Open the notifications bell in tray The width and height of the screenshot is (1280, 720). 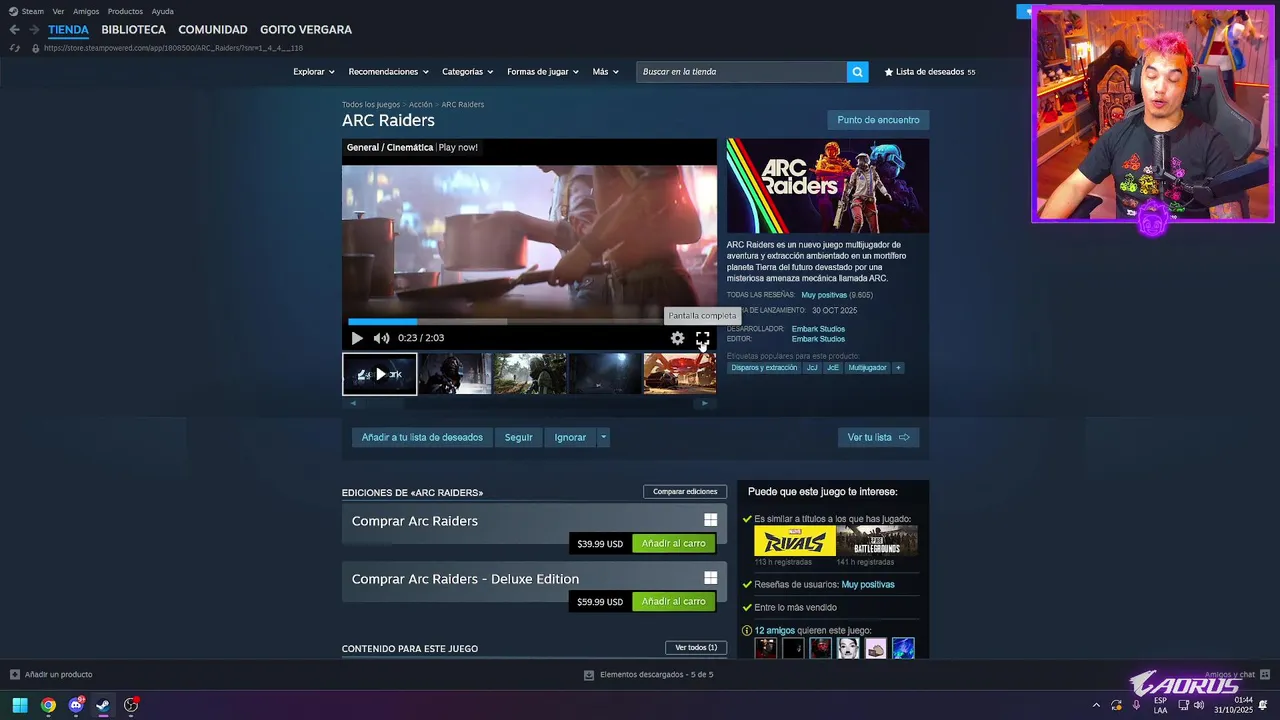pyautogui.click(x=1263, y=705)
